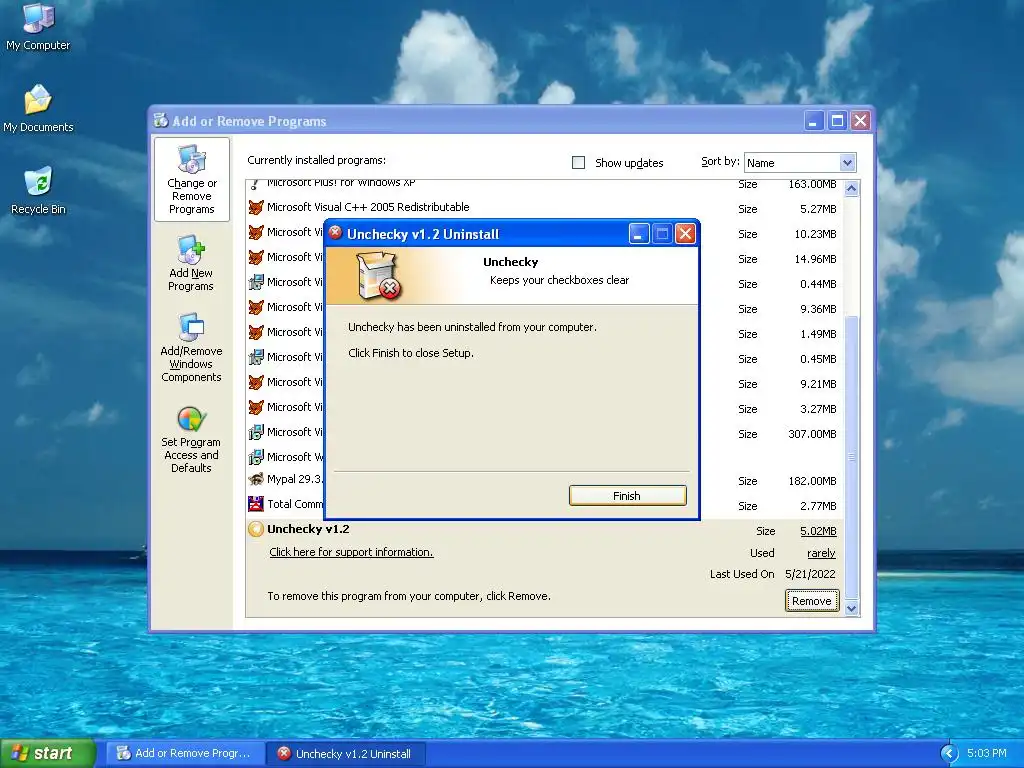Click the red icon in Unchecky title bar
1024x768 pixels.
click(x=336, y=232)
